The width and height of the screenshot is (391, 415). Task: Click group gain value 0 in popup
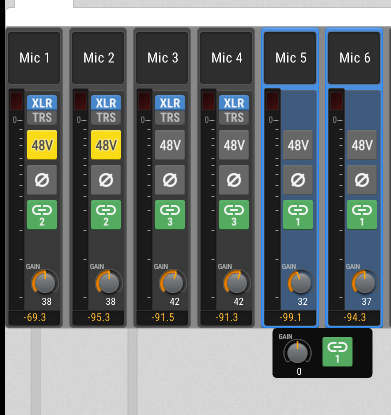point(299,372)
